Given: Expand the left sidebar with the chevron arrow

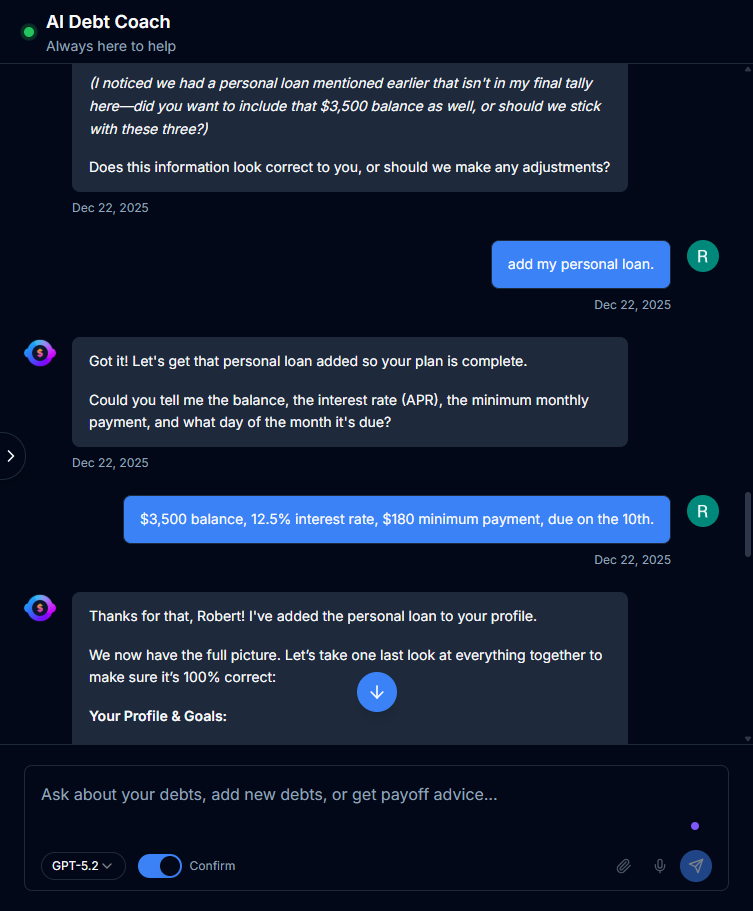Looking at the screenshot, I should [x=11, y=456].
